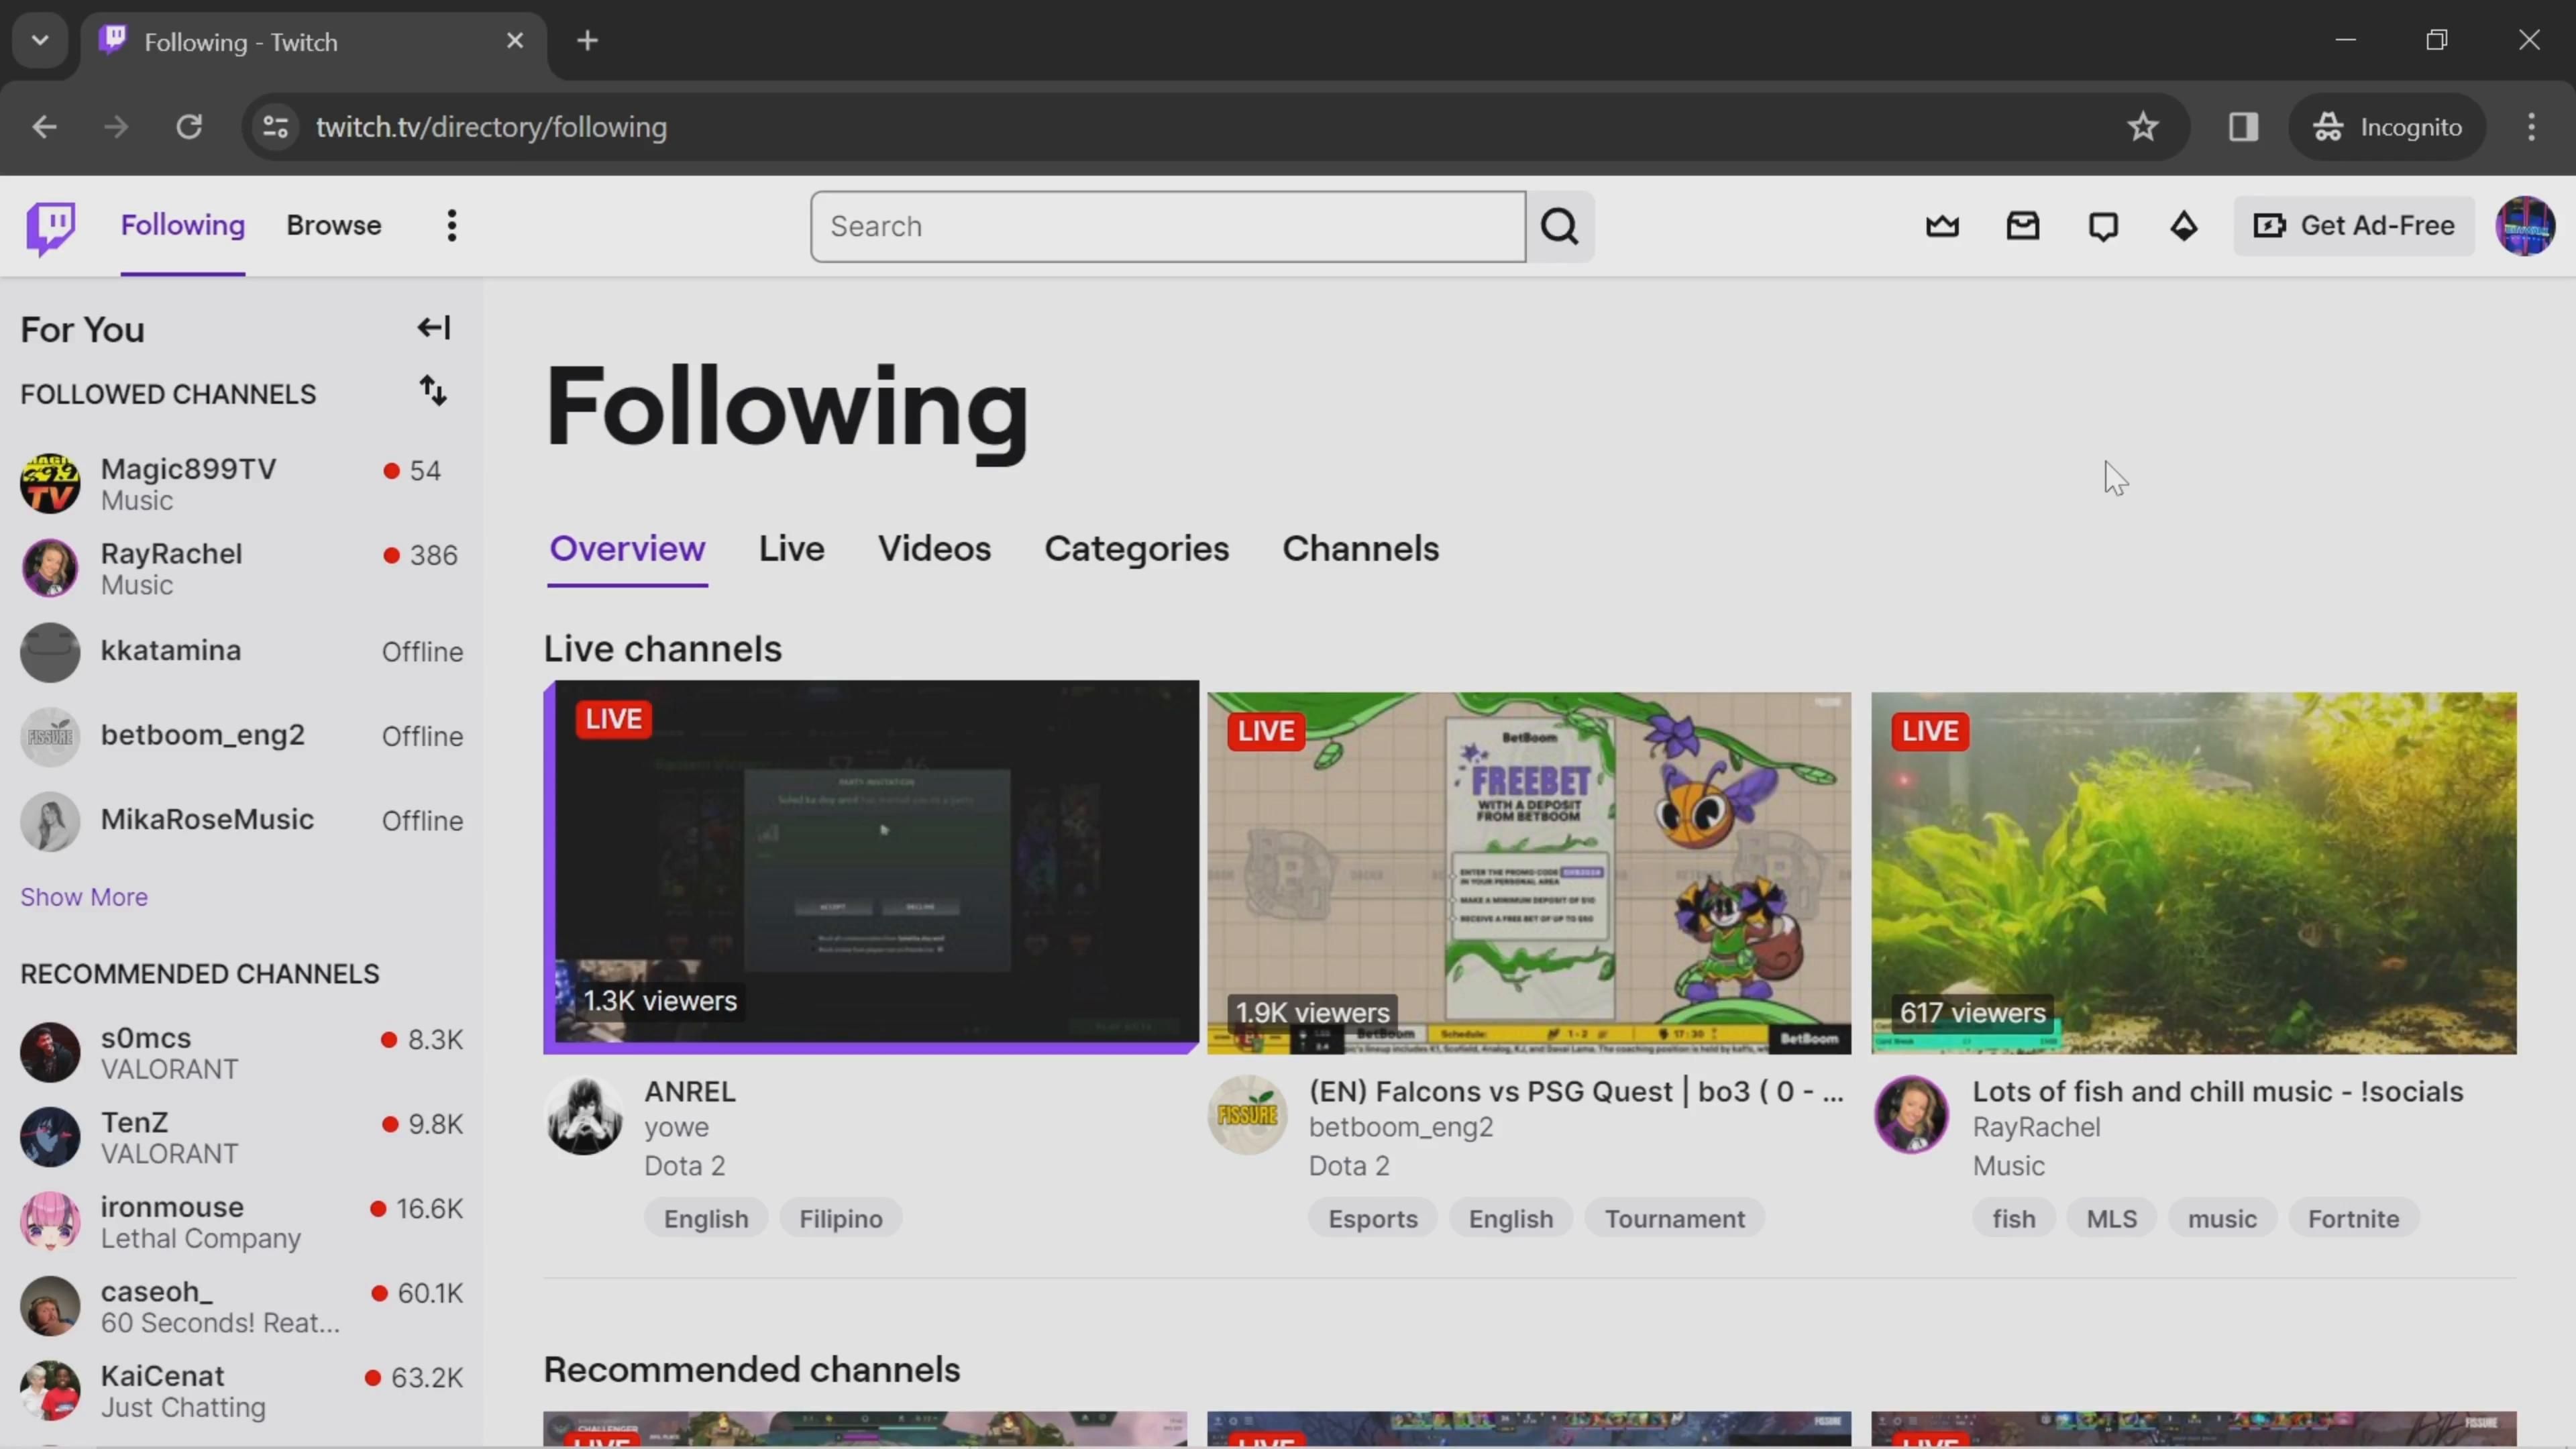Expand followed channels with Show More
The image size is (2576, 1449).
84,897
